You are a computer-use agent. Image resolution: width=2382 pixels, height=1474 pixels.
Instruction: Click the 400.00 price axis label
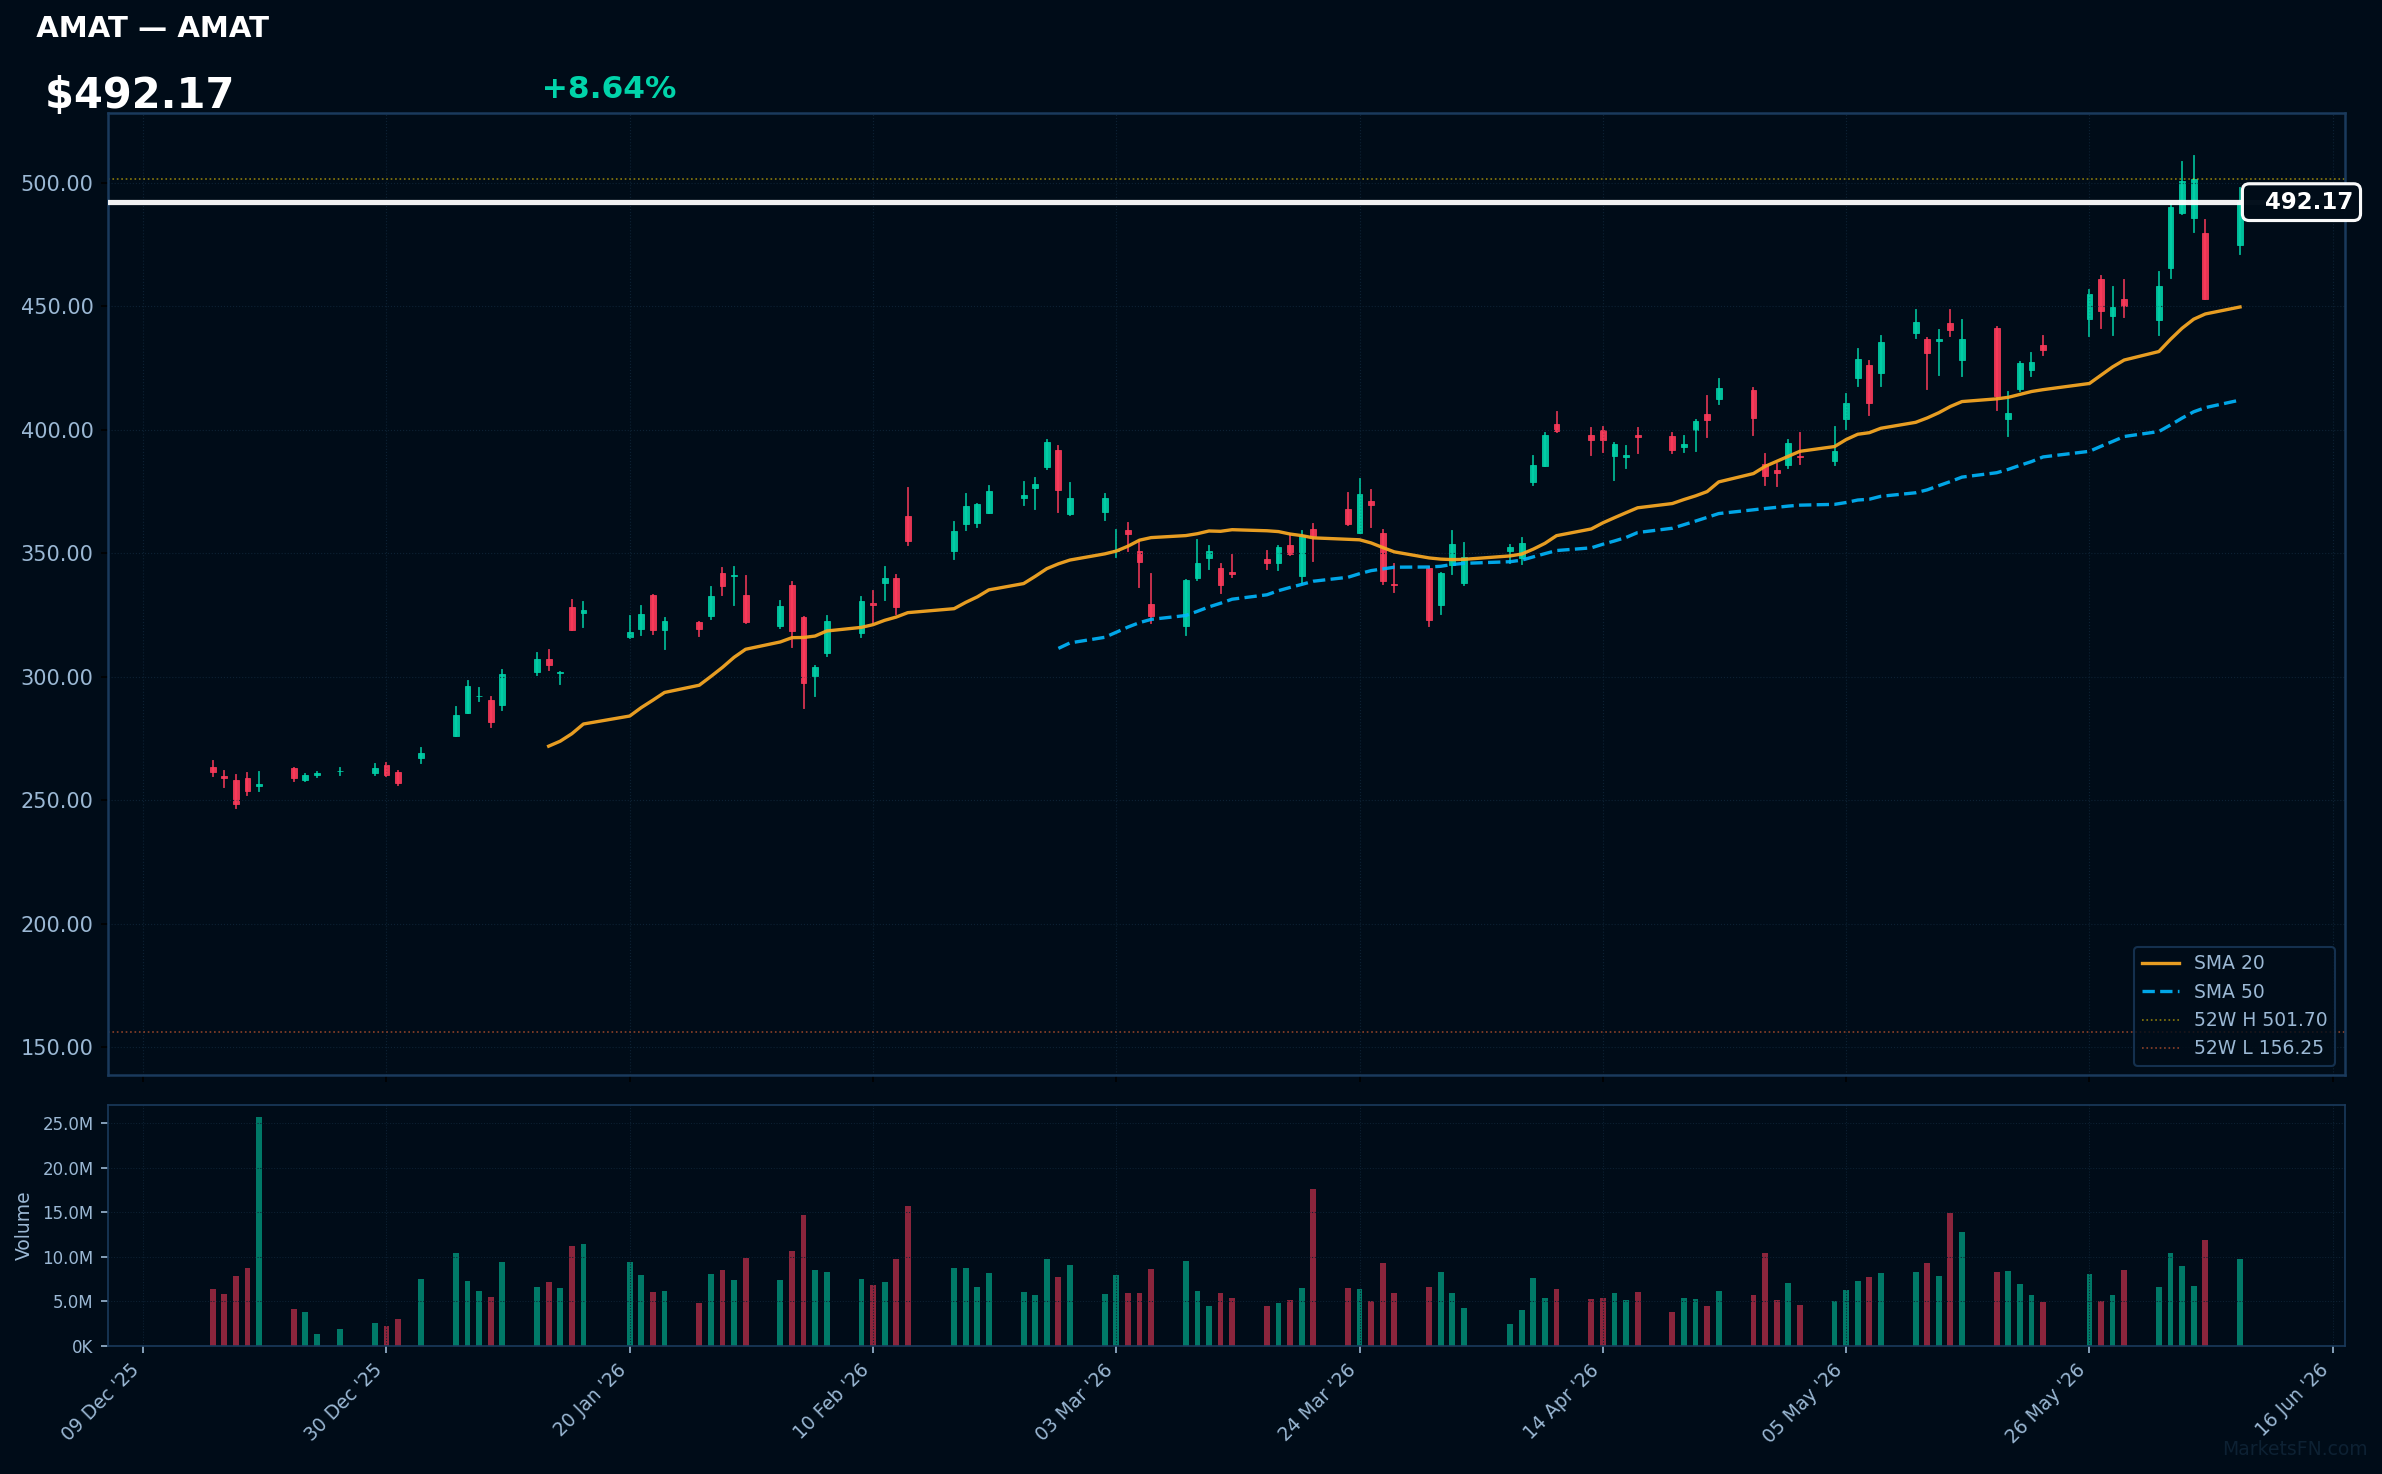pyautogui.click(x=57, y=431)
